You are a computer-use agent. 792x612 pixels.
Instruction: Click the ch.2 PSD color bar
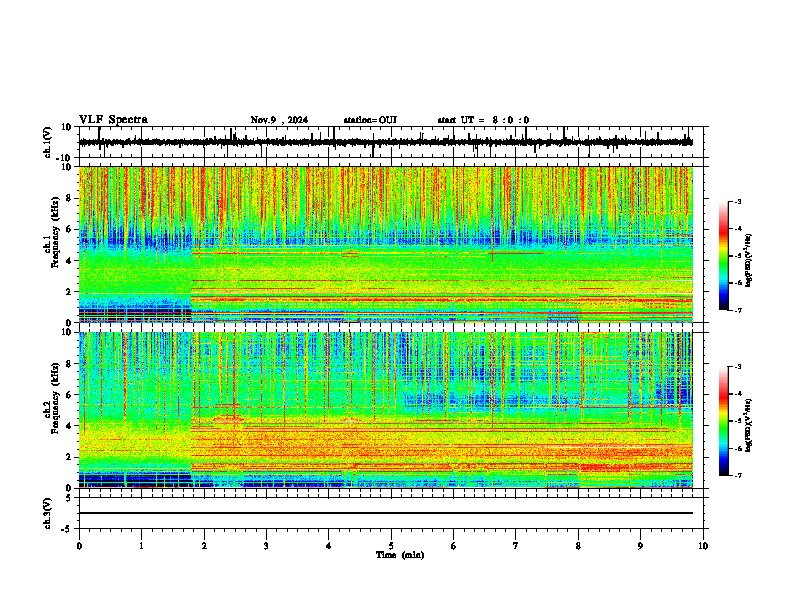coord(723,421)
